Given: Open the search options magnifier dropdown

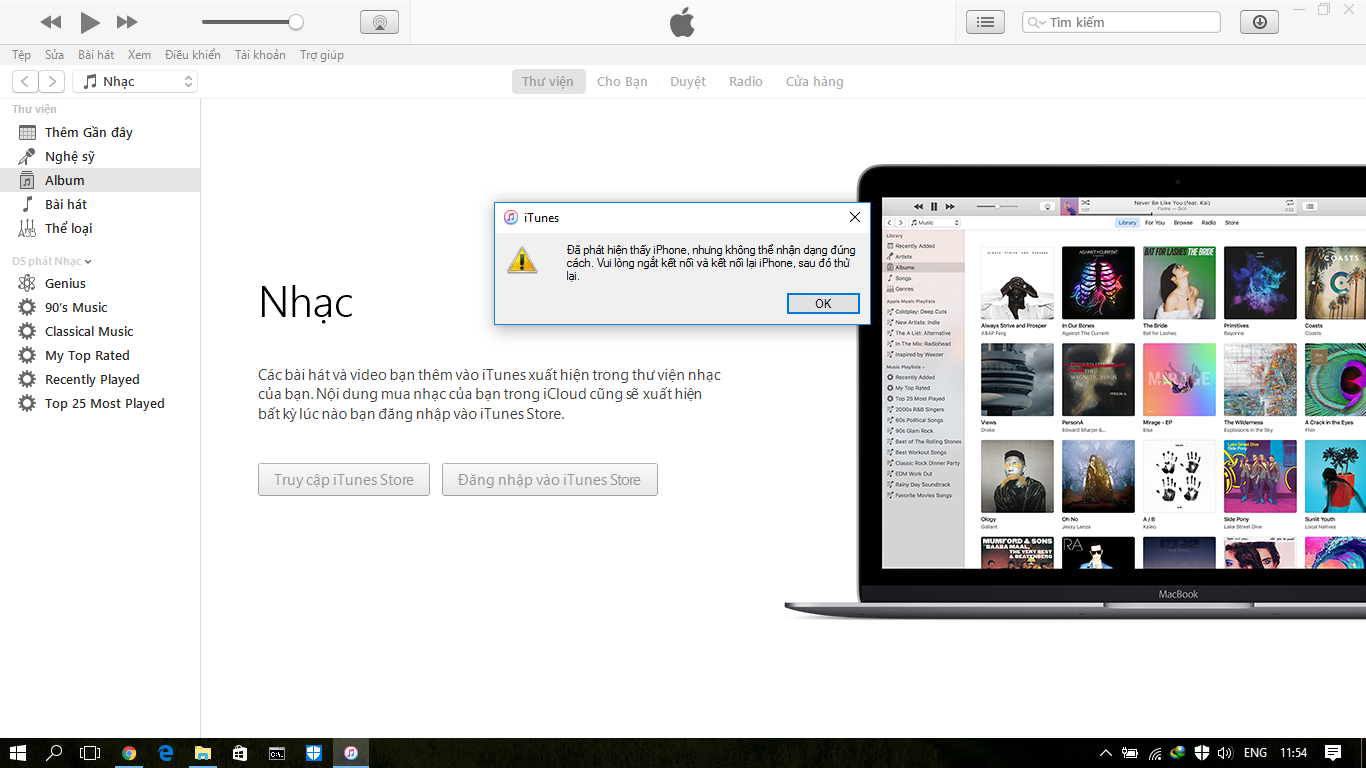Looking at the screenshot, I should [x=1037, y=23].
